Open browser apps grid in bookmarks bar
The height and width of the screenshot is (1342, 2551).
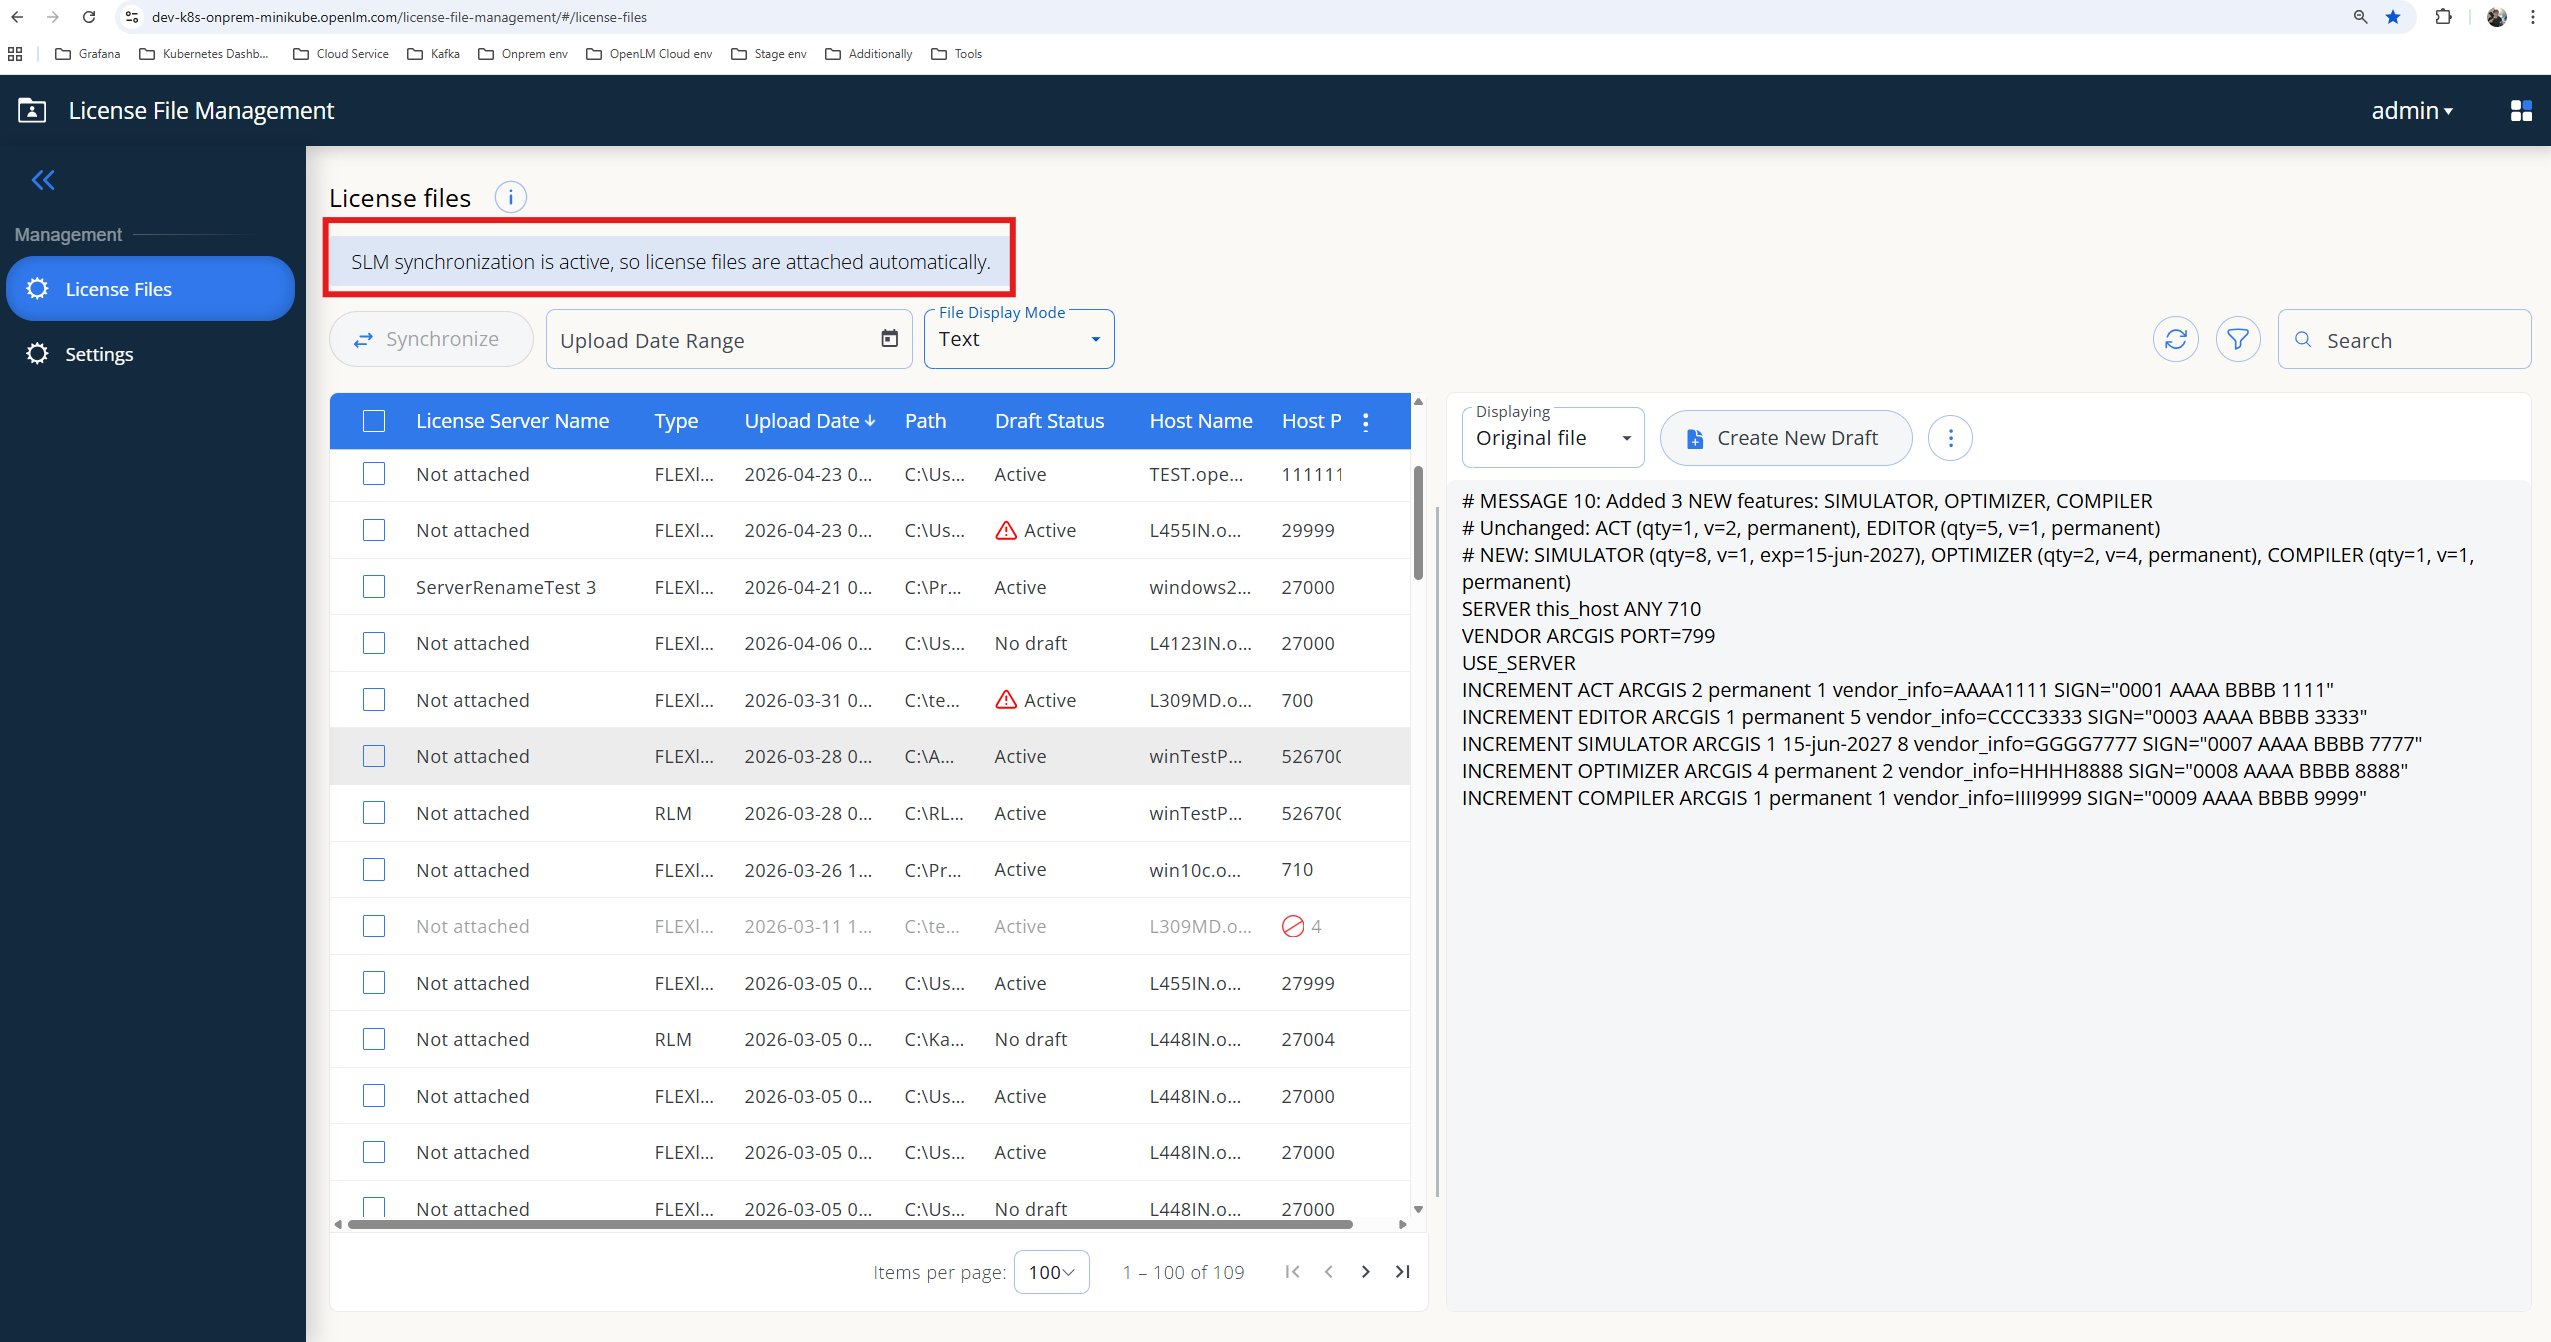[15, 54]
